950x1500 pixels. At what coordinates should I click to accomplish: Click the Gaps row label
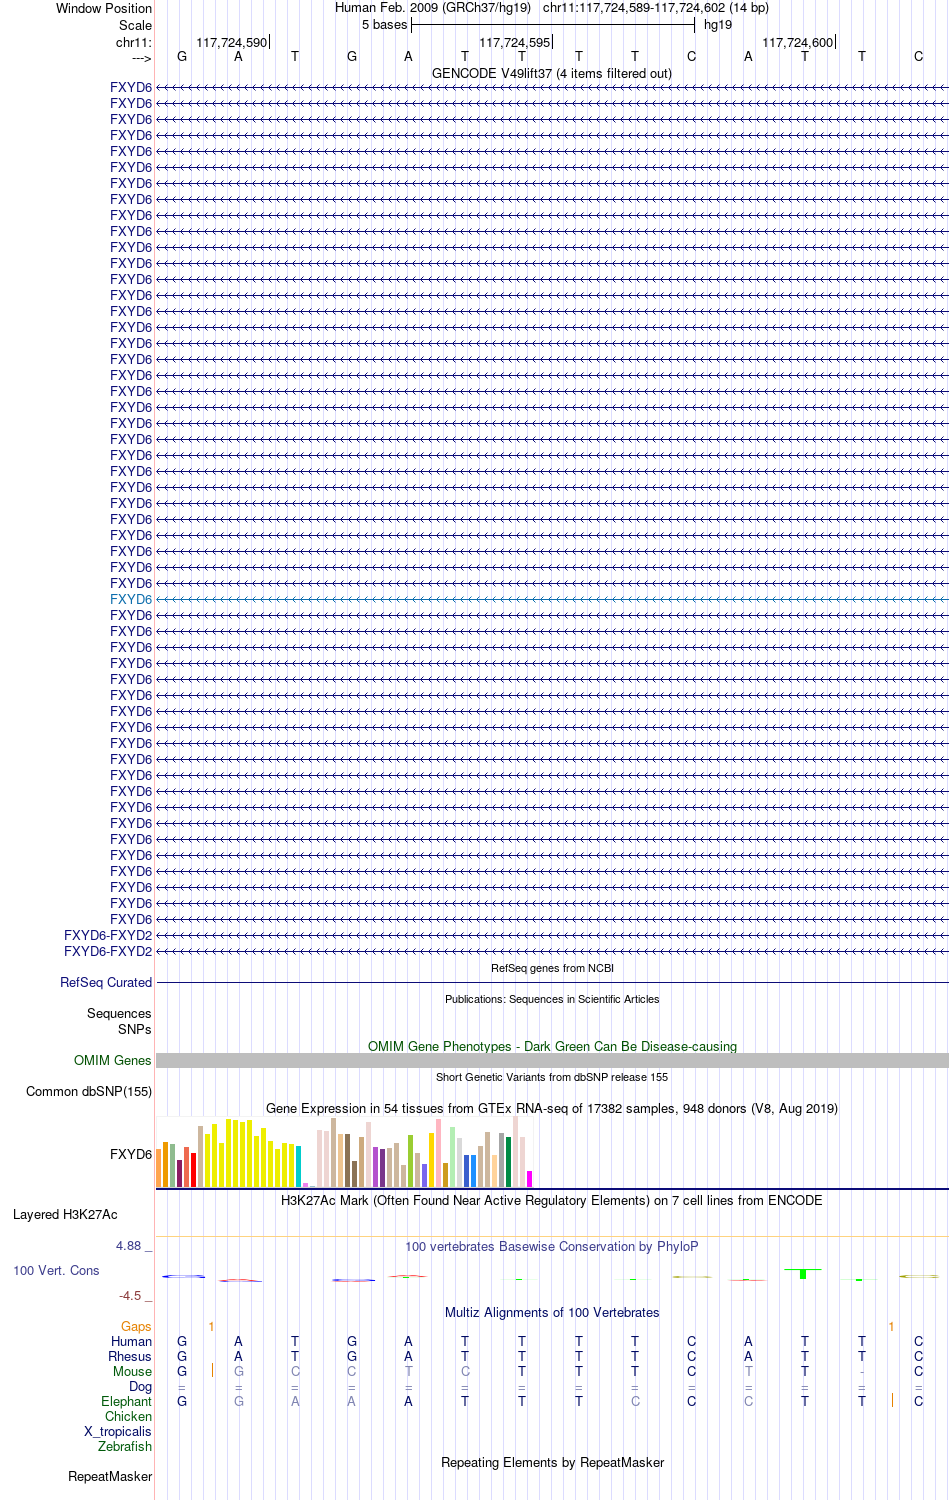point(136,1326)
